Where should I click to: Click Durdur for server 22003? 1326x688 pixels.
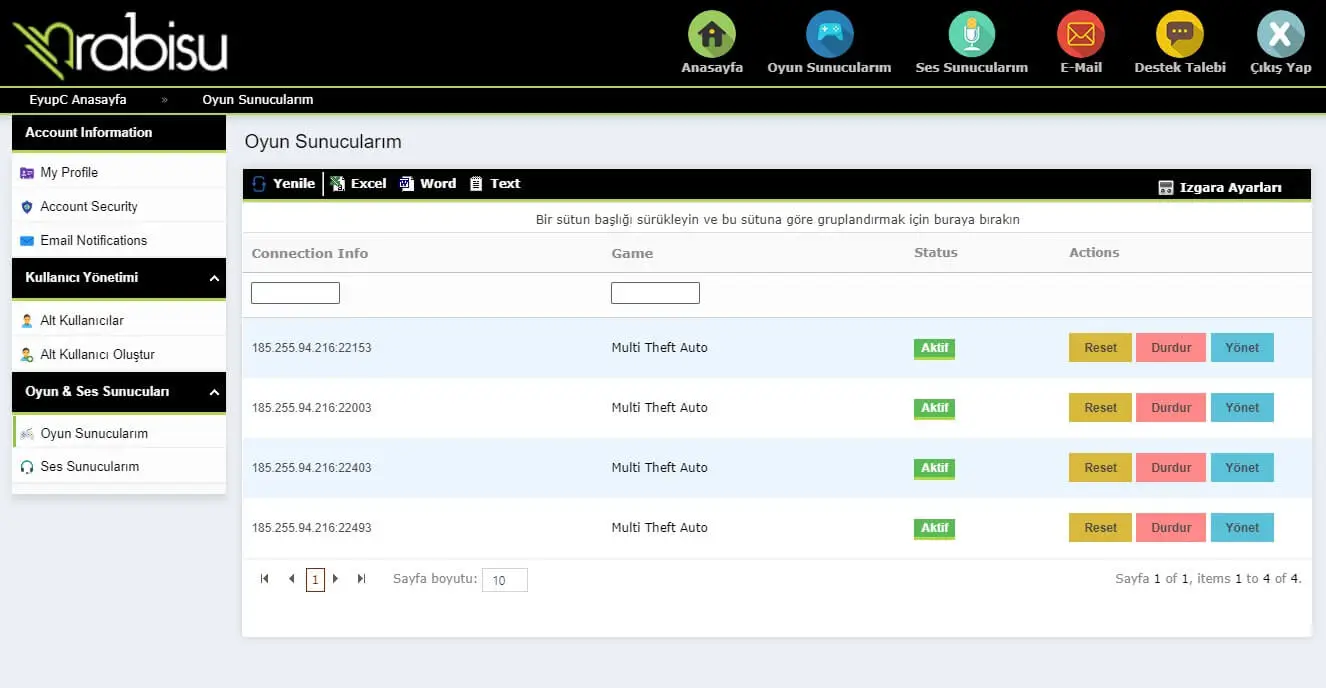tap(1171, 408)
